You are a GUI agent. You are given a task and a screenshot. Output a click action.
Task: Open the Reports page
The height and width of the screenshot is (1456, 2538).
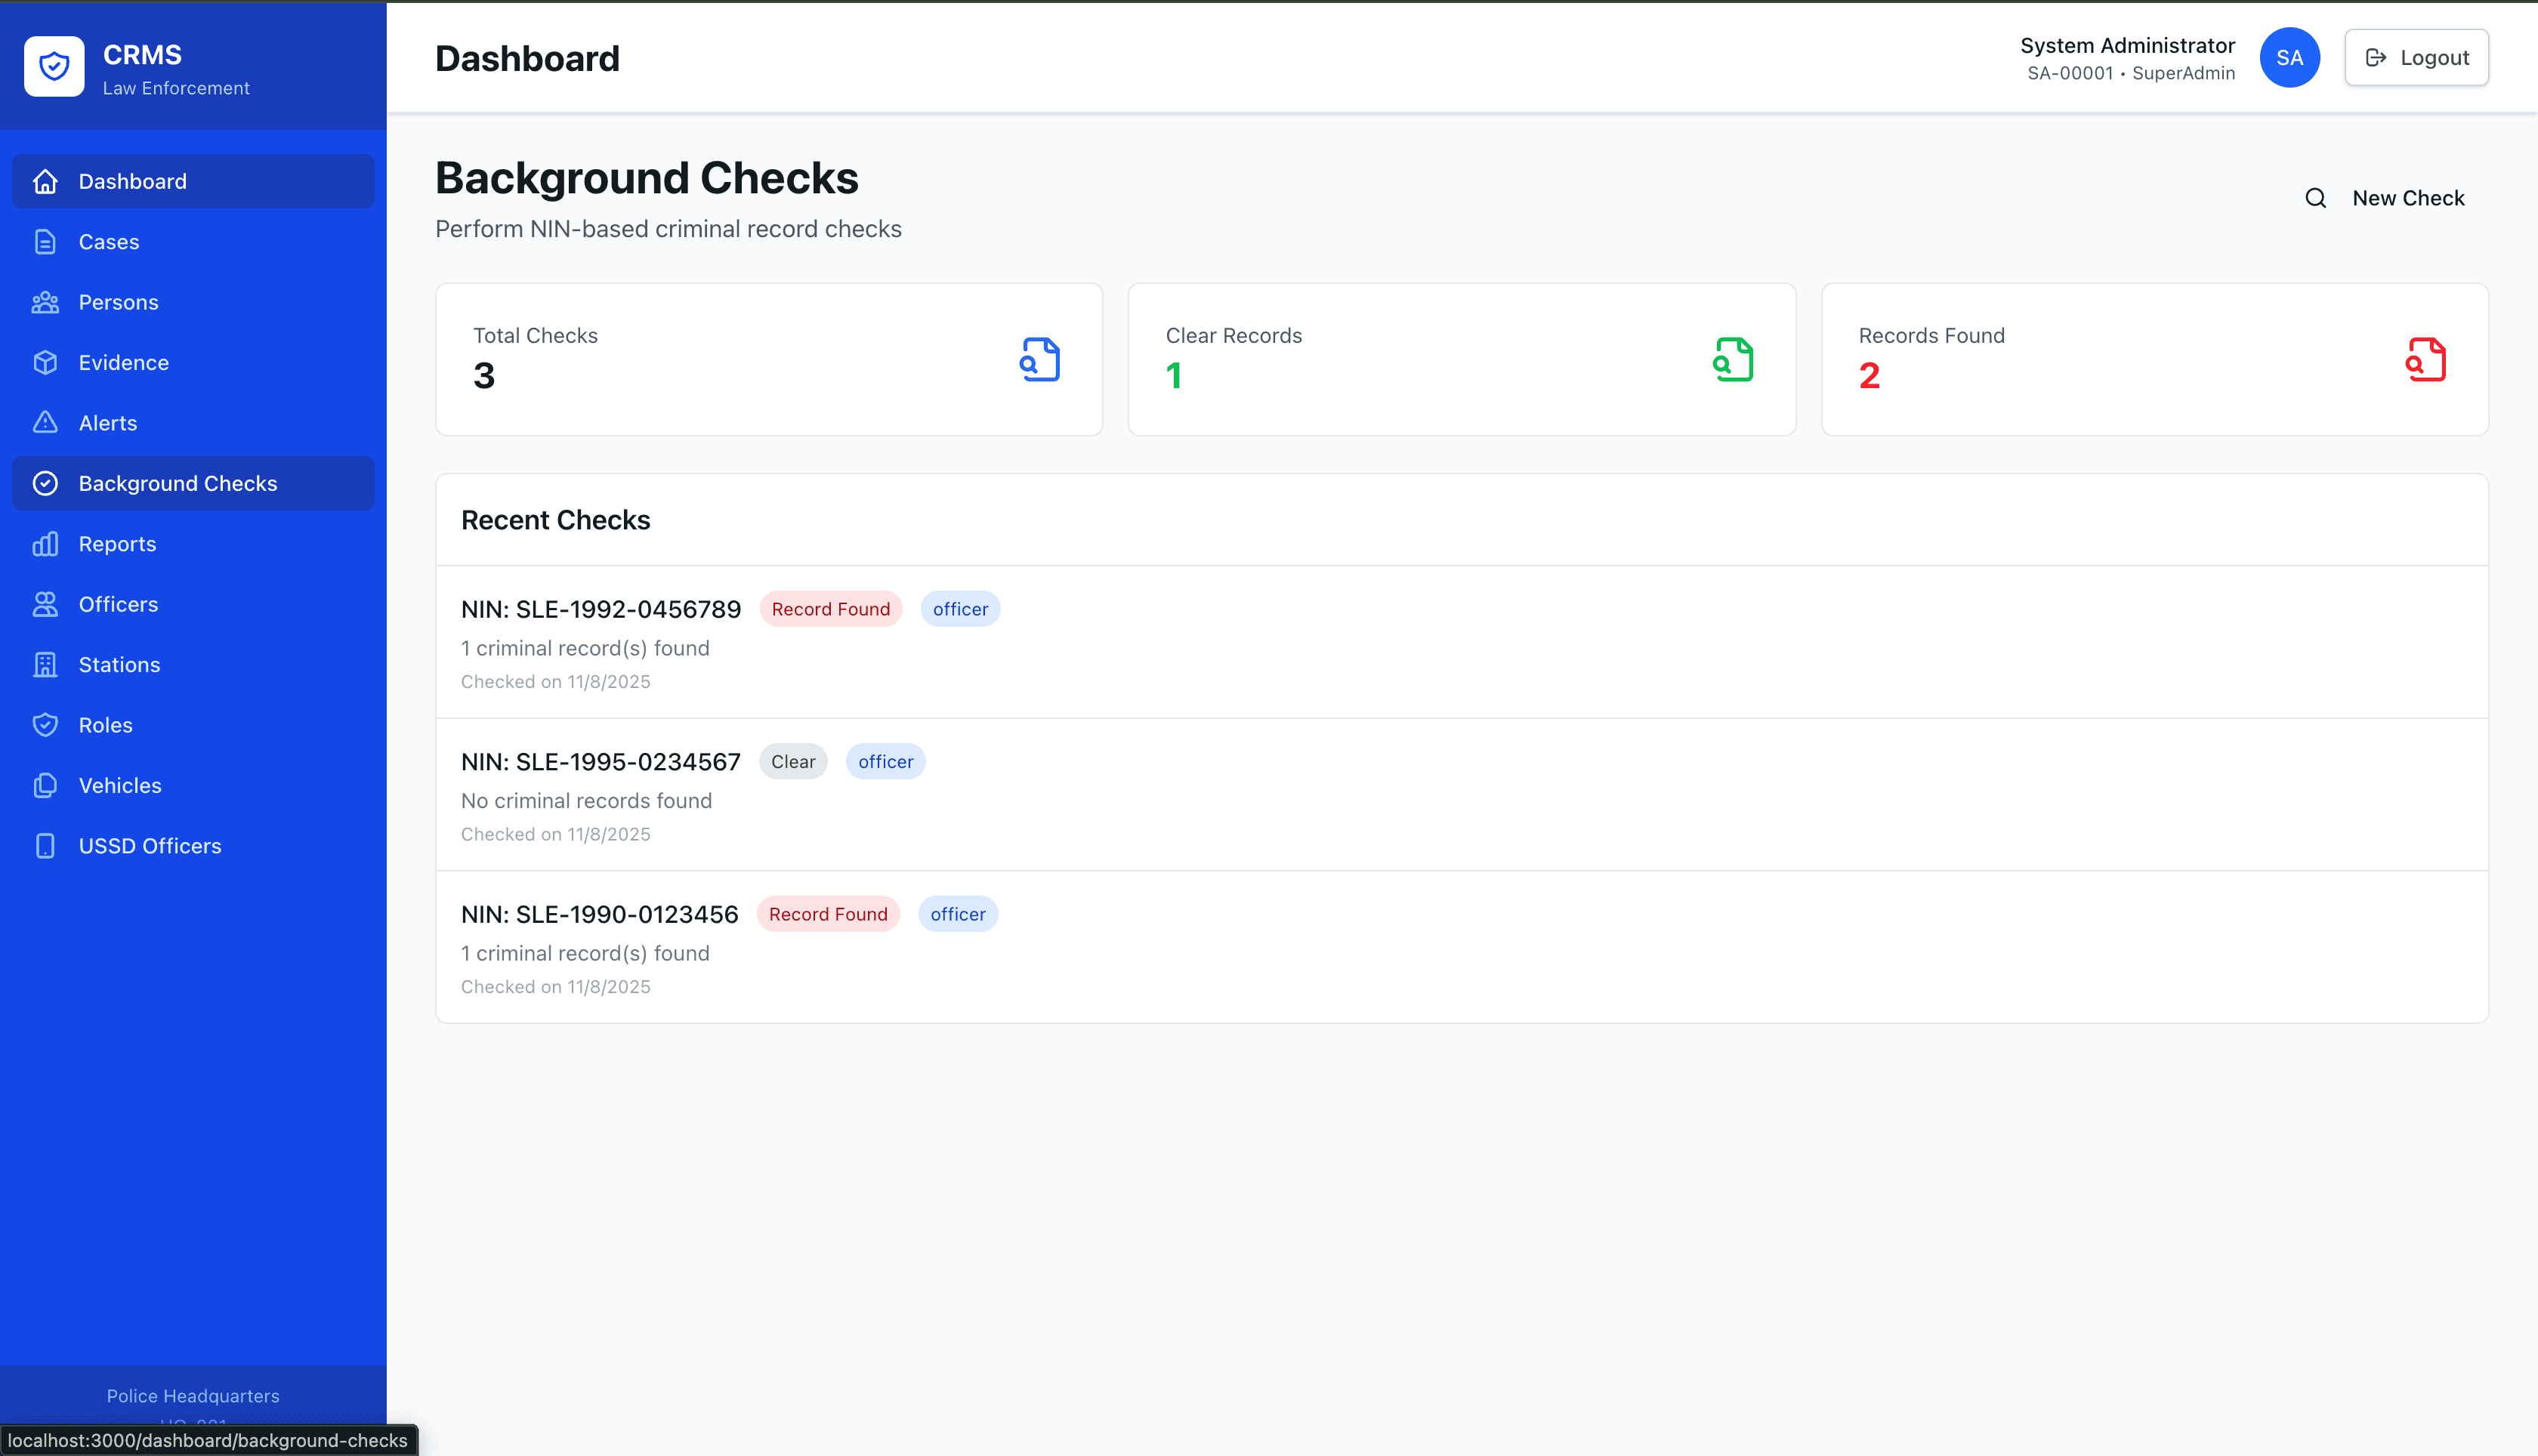coord(193,544)
